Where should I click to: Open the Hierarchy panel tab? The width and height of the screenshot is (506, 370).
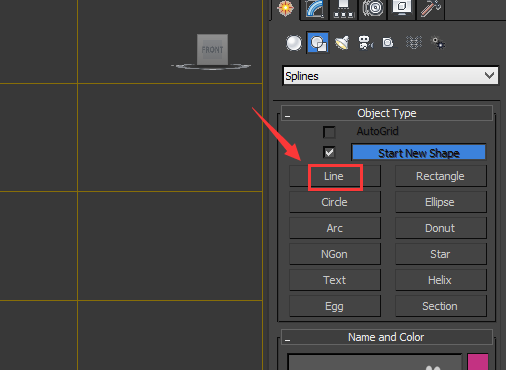[x=343, y=8]
